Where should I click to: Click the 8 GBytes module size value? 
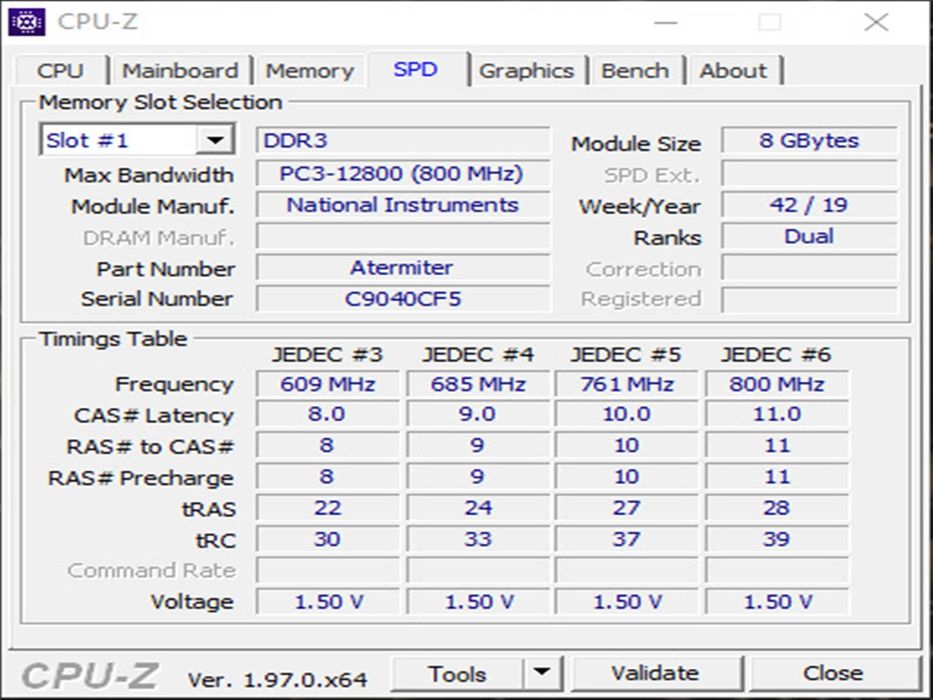[809, 140]
